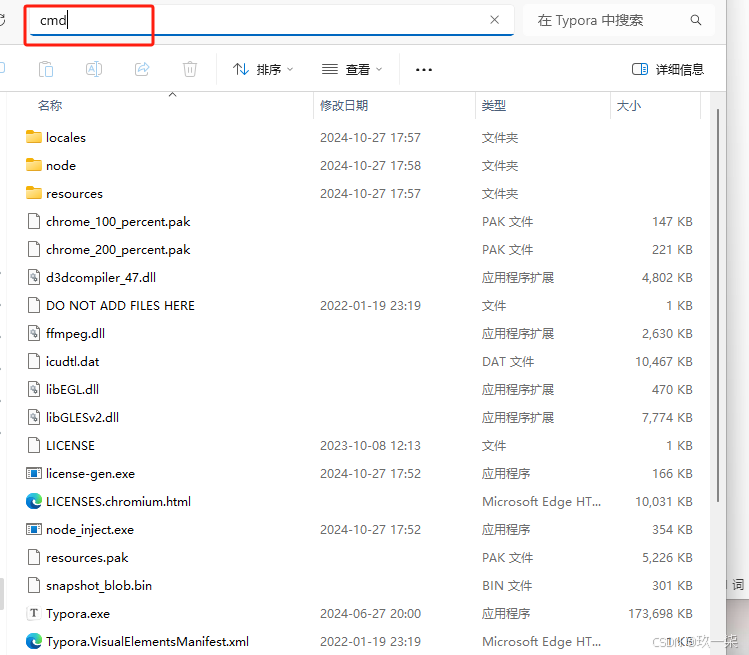Click the share toolbar icon
Viewport: 749px width, 655px height.
pos(142,69)
